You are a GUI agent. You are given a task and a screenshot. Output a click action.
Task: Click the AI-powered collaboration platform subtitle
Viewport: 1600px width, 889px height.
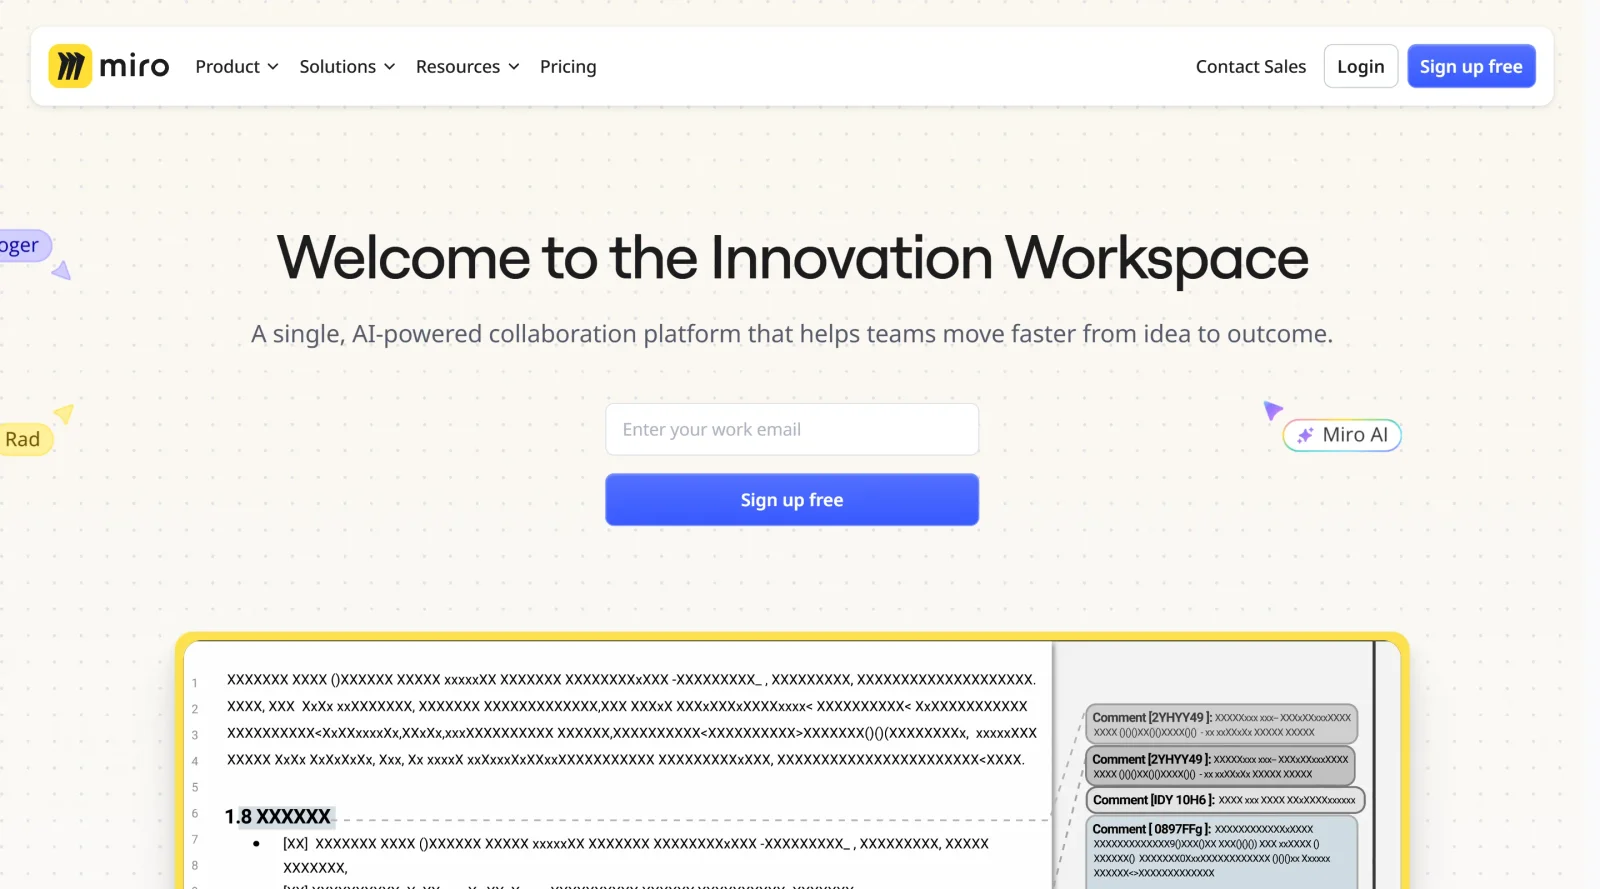(x=792, y=334)
